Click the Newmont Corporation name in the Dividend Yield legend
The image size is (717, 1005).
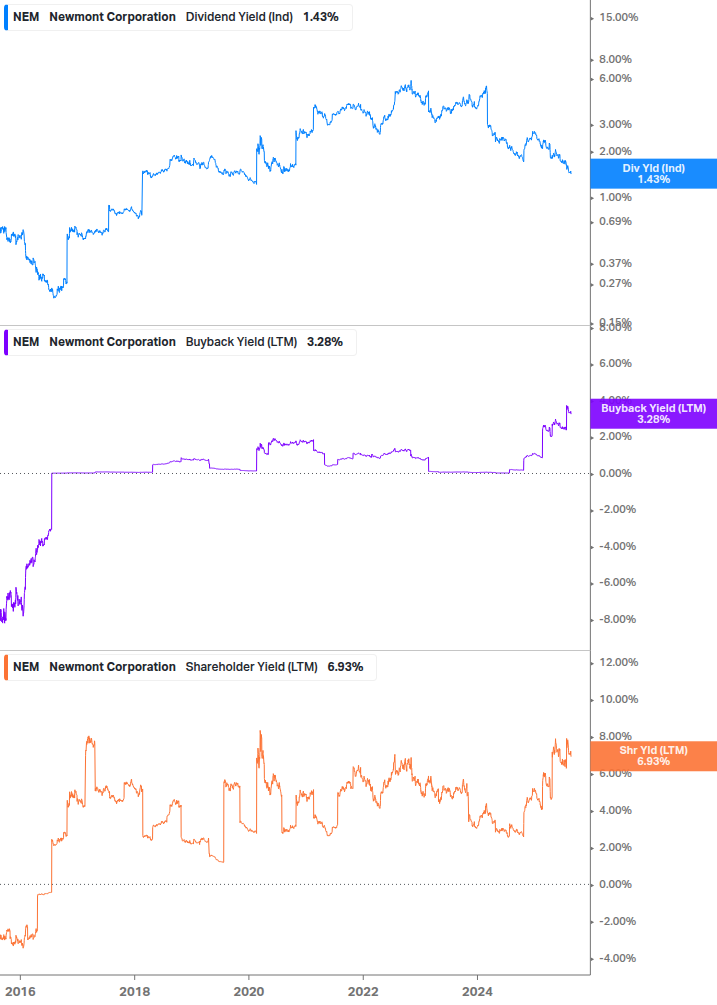click(112, 17)
